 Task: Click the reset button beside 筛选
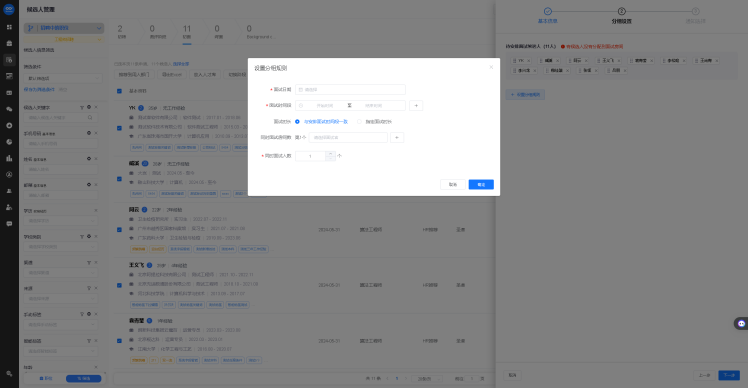tap(46, 378)
